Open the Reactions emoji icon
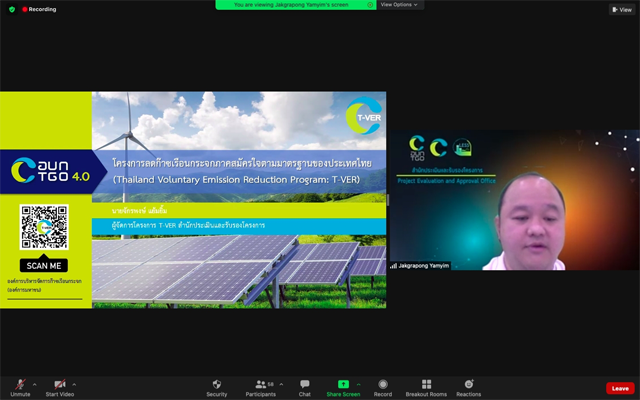The height and width of the screenshot is (400, 640). tap(469, 384)
